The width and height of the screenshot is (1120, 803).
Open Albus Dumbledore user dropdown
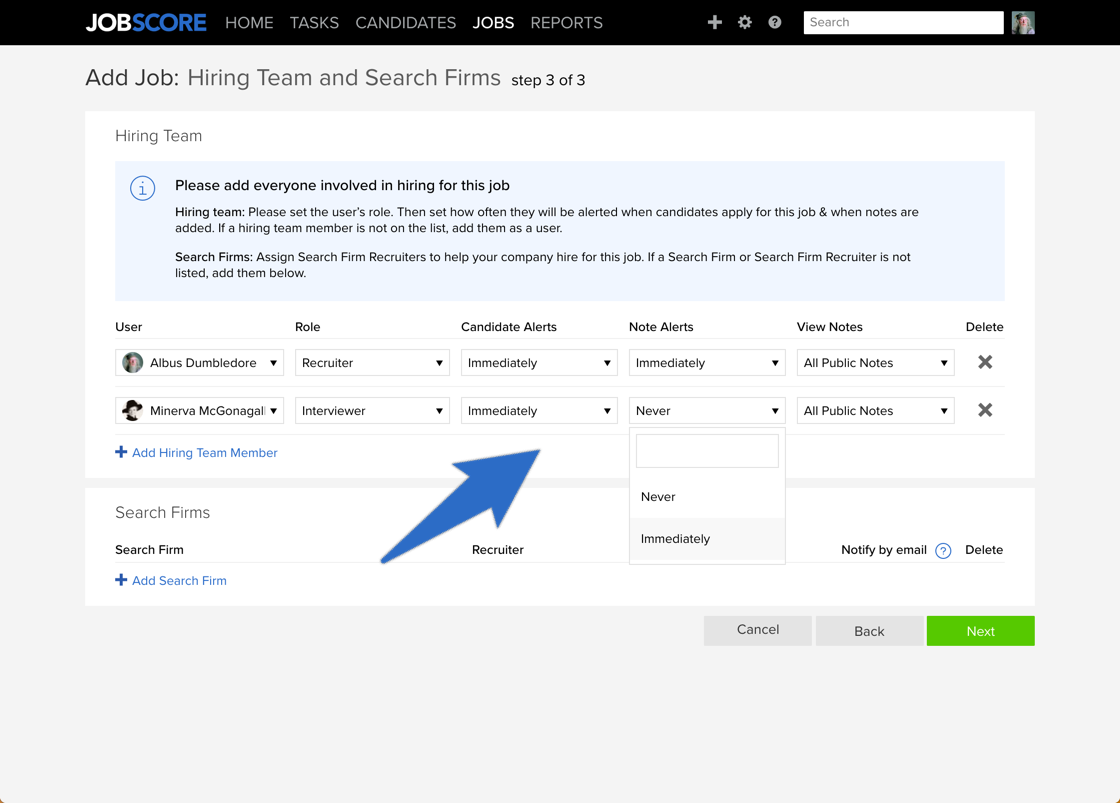tap(199, 362)
